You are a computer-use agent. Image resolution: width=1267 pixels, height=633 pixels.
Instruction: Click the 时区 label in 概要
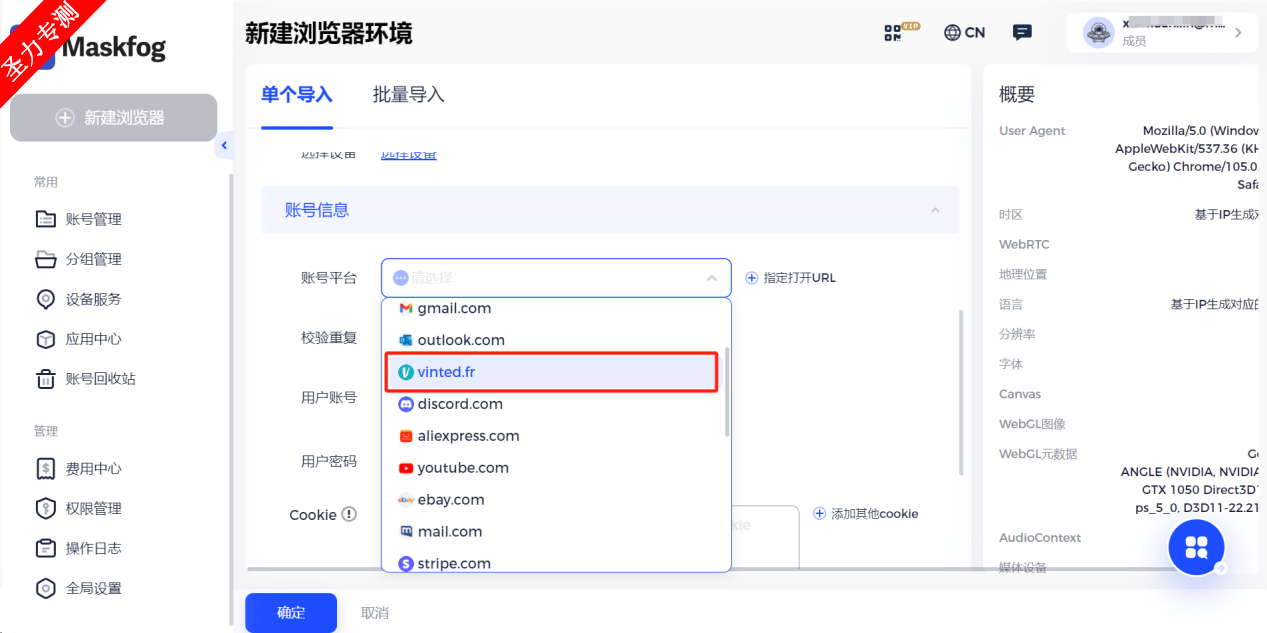click(x=1011, y=215)
